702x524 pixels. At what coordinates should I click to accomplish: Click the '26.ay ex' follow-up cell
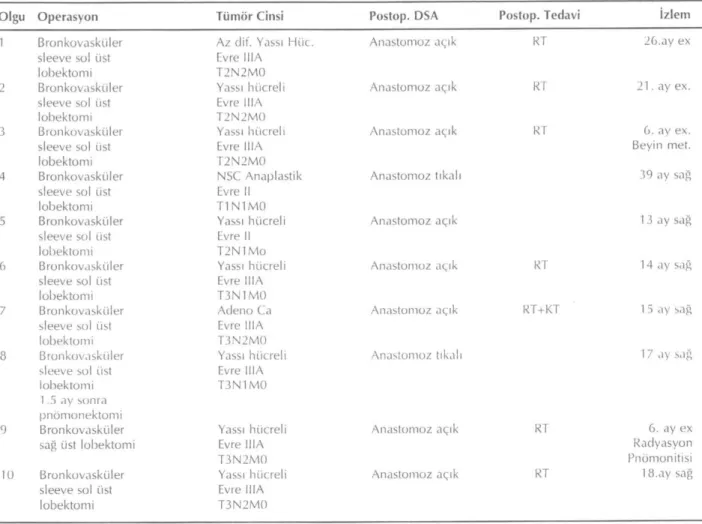(x=667, y=41)
